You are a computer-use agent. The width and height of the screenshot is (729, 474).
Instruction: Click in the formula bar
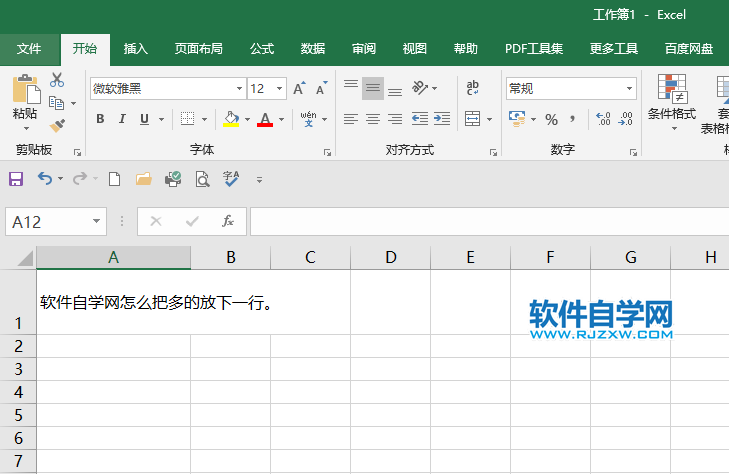[490, 222]
